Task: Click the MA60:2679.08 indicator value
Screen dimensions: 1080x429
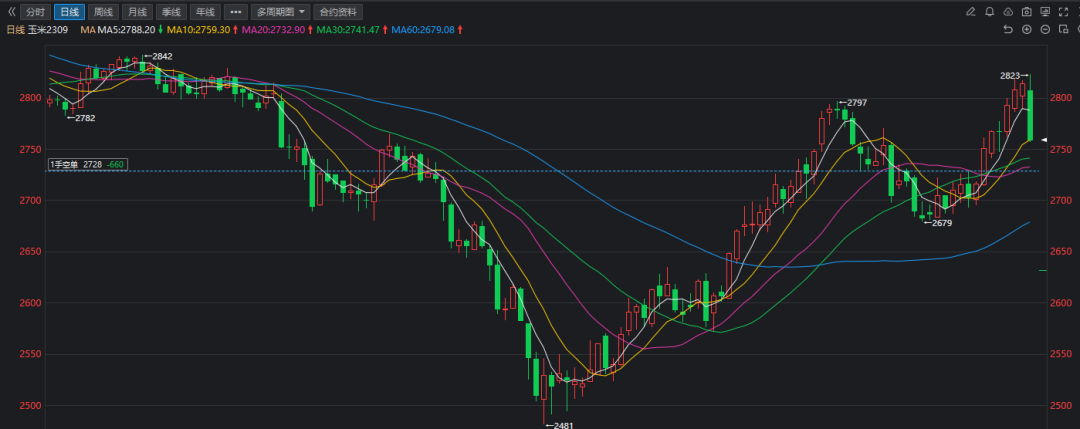Action: pyautogui.click(x=423, y=30)
